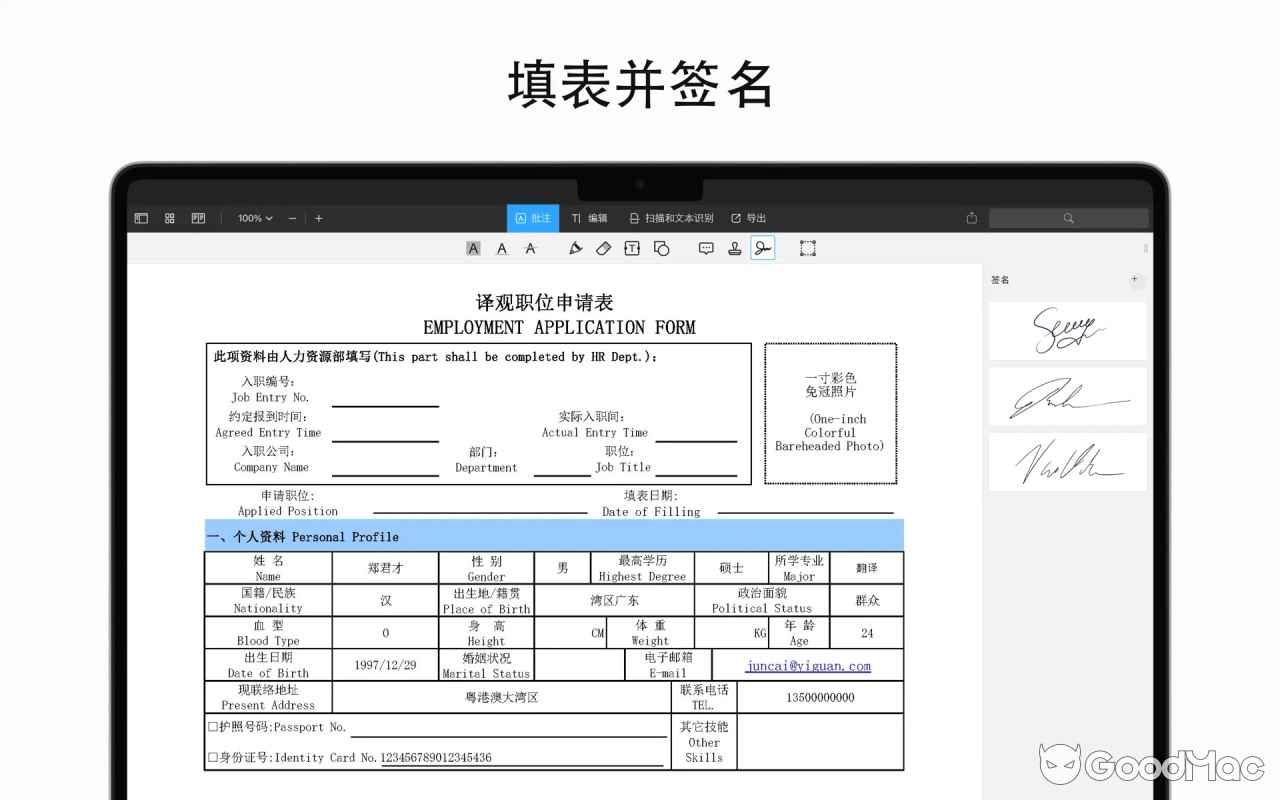Open the Shapes annotation tool
1280x800 pixels.
(660, 248)
